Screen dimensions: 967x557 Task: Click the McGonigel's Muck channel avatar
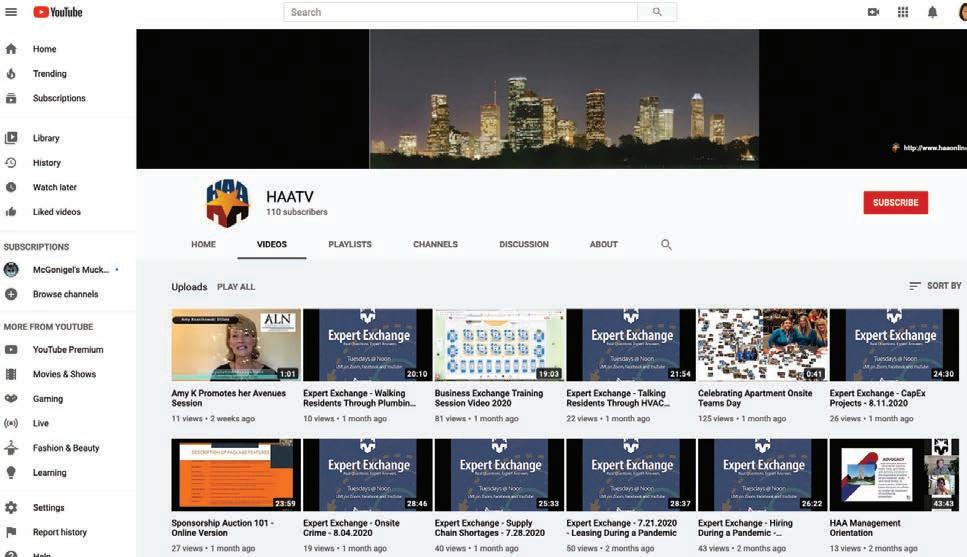11,270
